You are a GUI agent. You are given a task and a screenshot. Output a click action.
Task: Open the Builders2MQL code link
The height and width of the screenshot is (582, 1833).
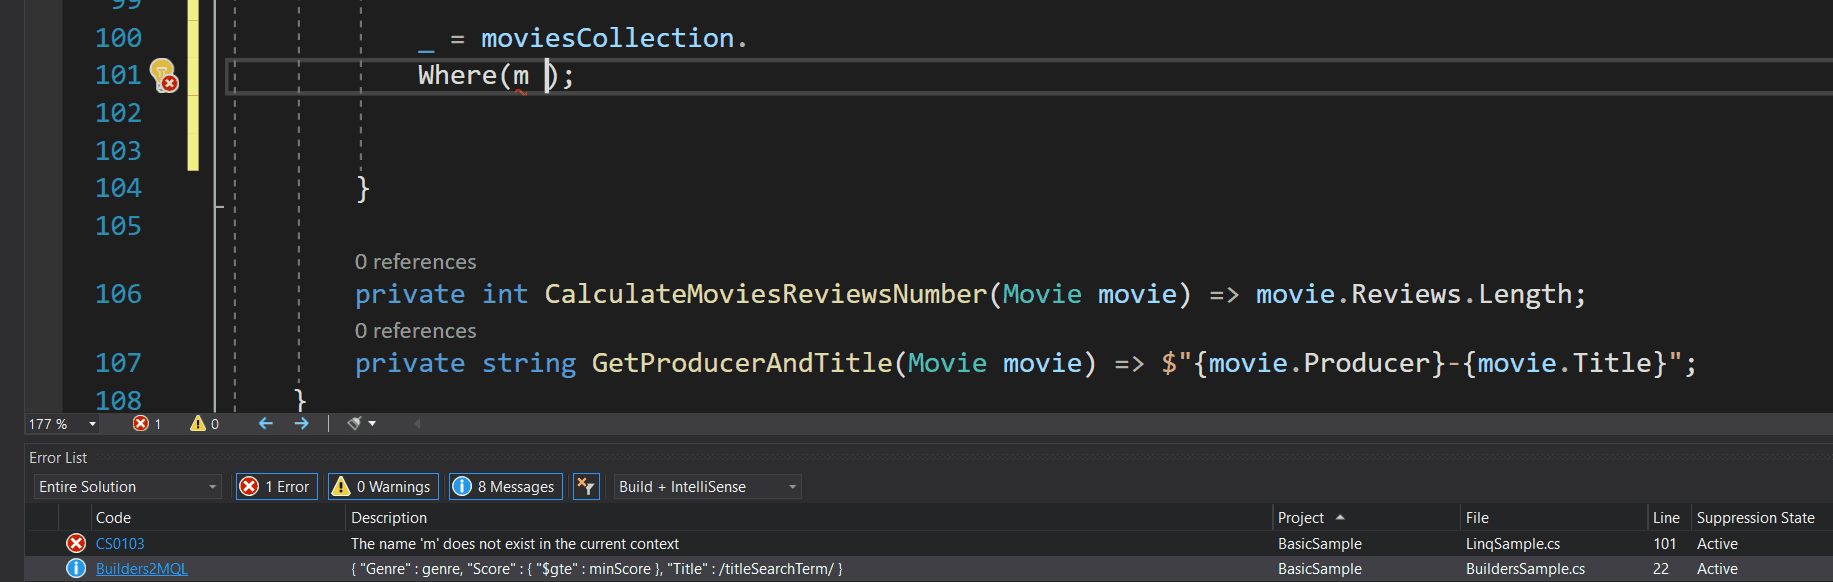(141, 569)
